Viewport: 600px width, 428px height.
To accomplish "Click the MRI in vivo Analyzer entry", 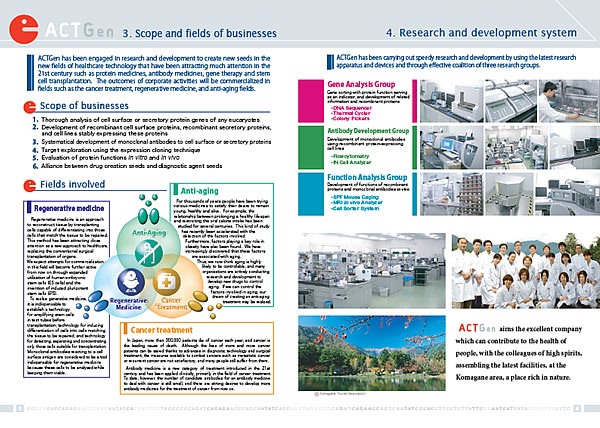I will click(356, 202).
